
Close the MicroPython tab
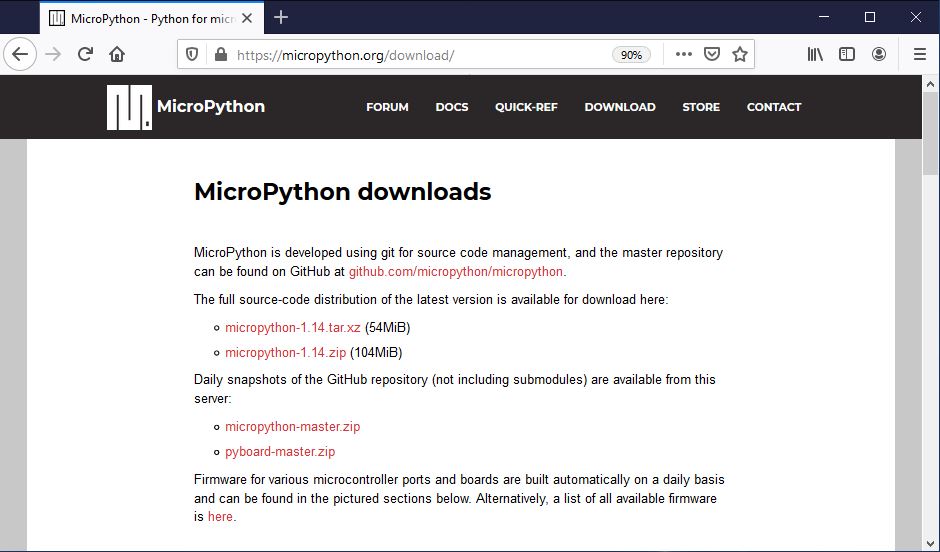click(x=247, y=18)
